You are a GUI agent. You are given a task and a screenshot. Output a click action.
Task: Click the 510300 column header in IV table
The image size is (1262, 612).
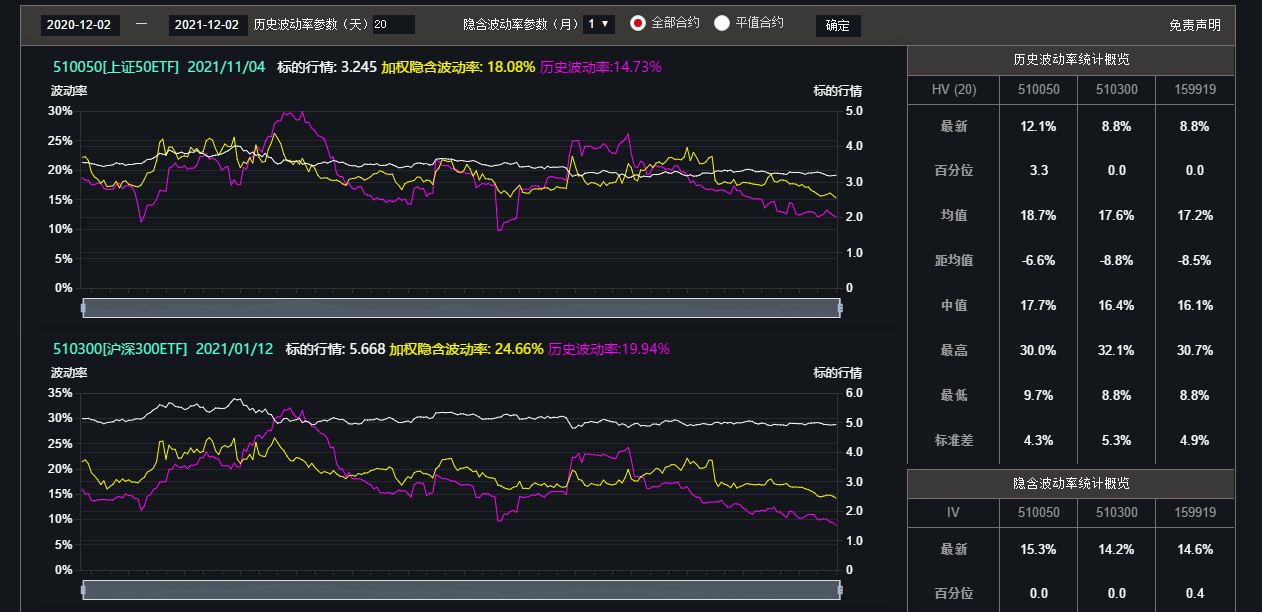[x=1116, y=512]
